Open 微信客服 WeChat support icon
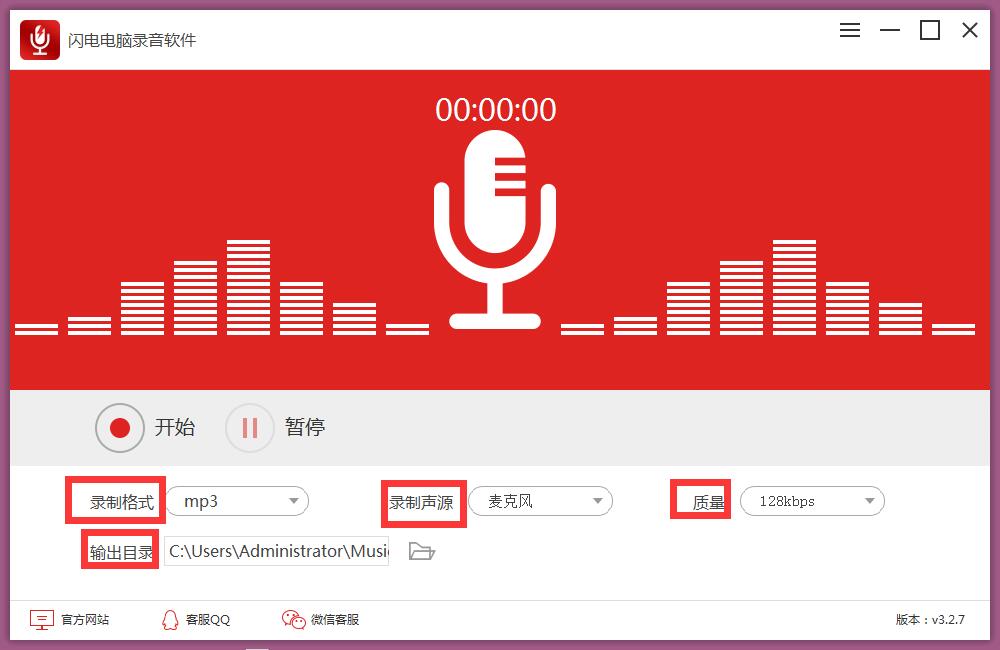This screenshot has height=650, width=1000. click(291, 619)
